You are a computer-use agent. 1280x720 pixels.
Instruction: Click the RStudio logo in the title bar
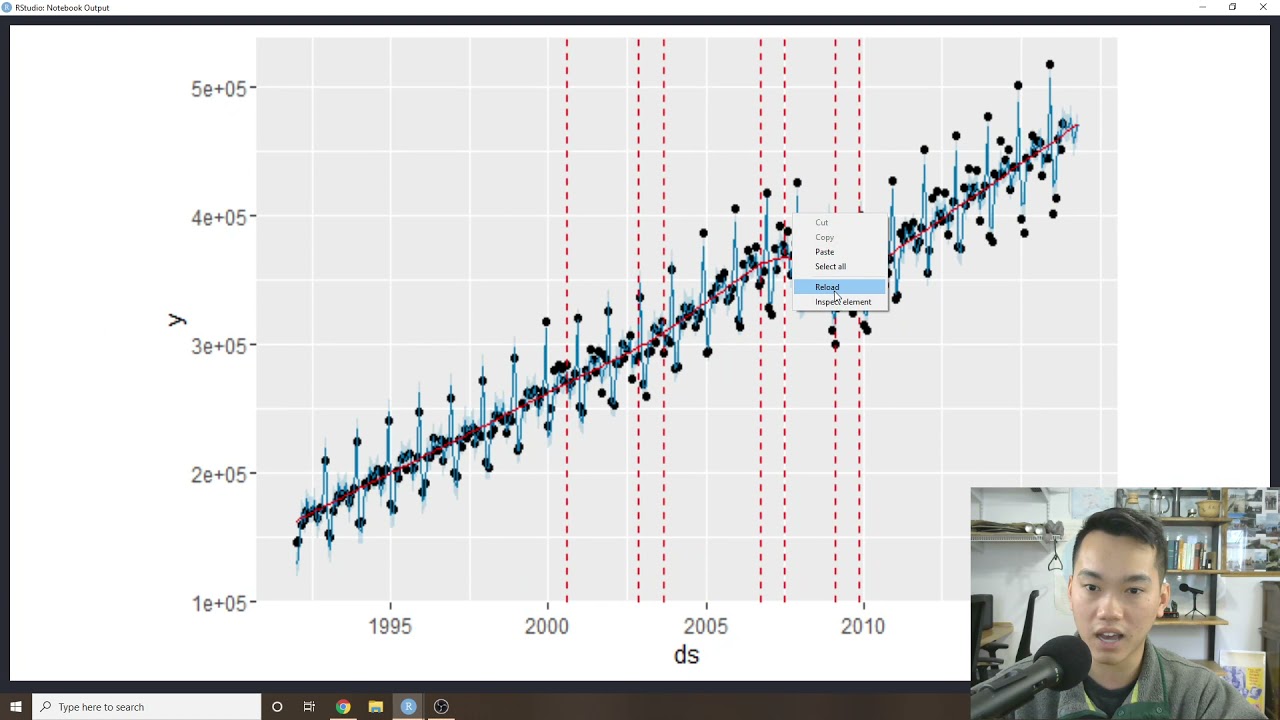coord(8,8)
